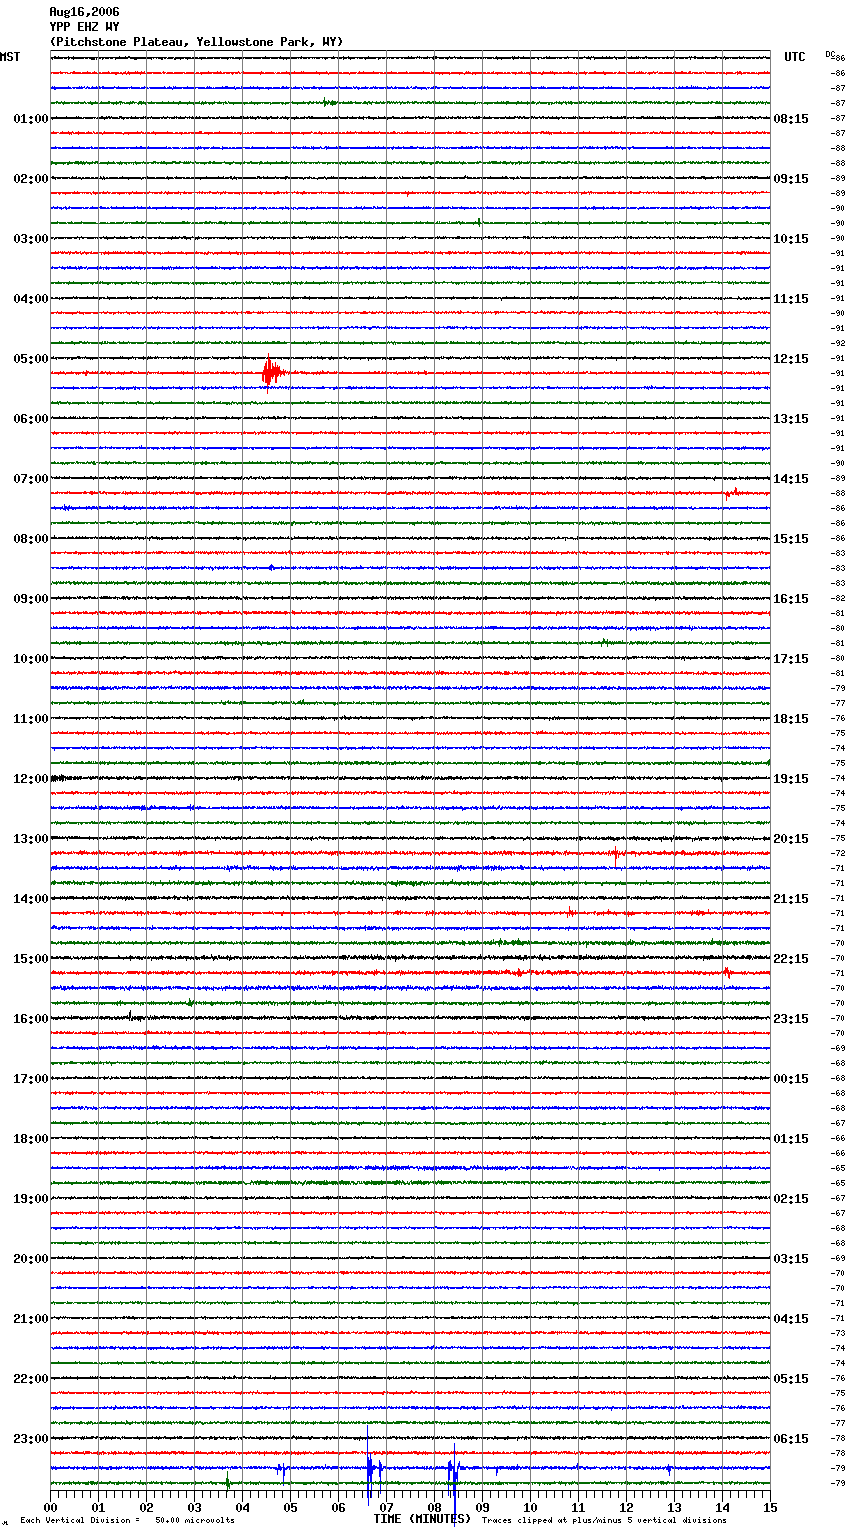Viewport: 850px width, 1534px height.
Task: Select the 05 minute axis tick label
Action: (290, 1507)
